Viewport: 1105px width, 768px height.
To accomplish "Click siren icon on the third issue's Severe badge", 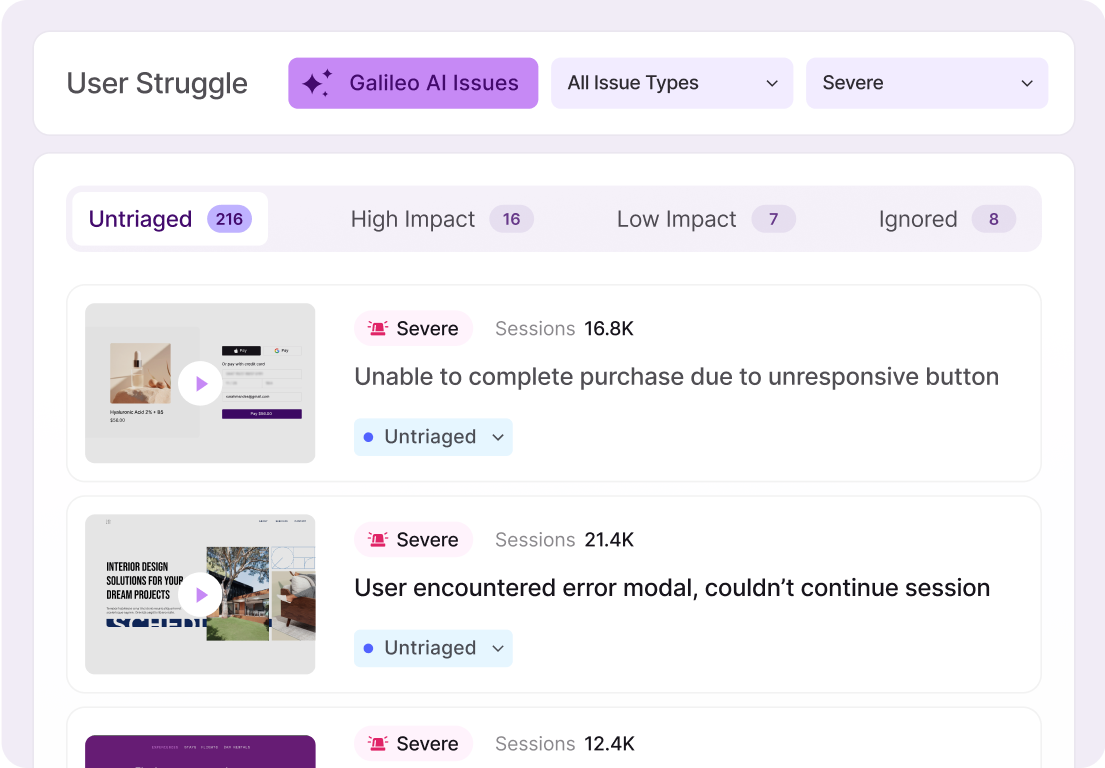I will [378, 744].
